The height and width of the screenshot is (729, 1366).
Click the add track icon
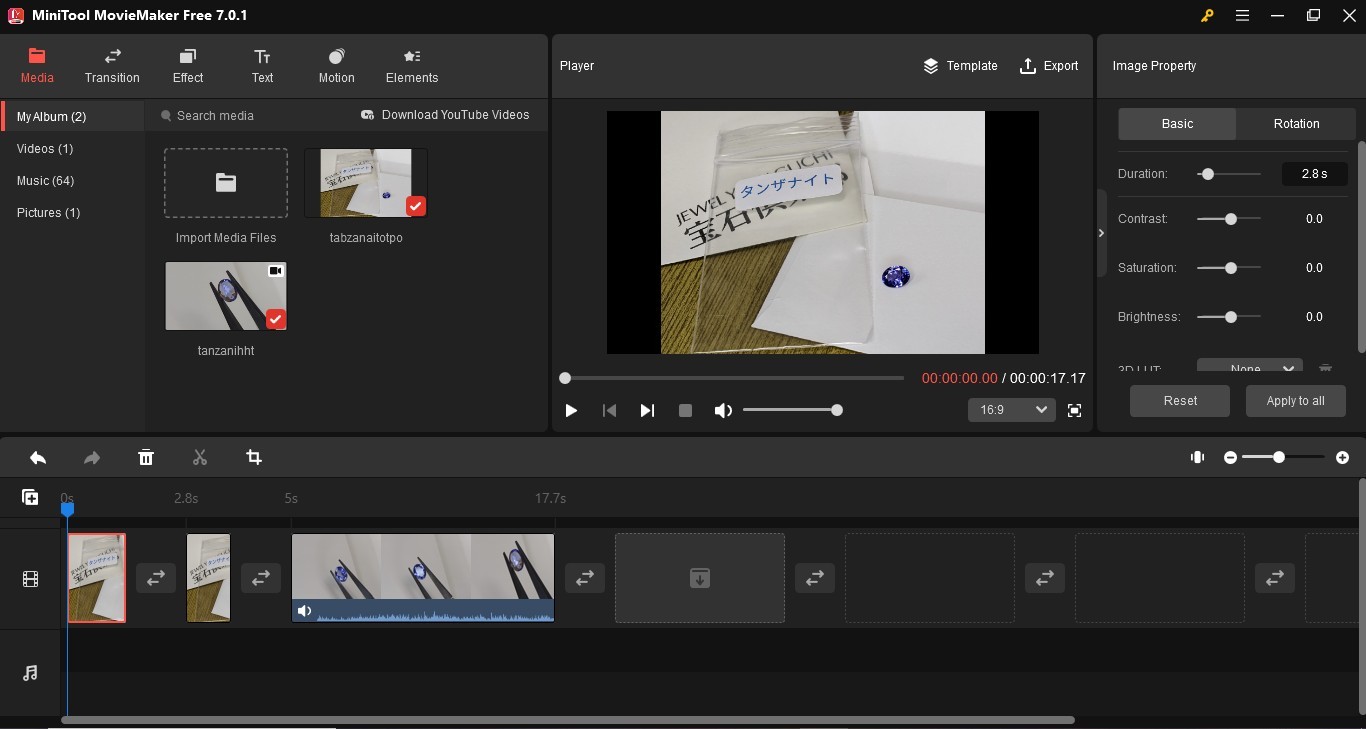(30, 497)
